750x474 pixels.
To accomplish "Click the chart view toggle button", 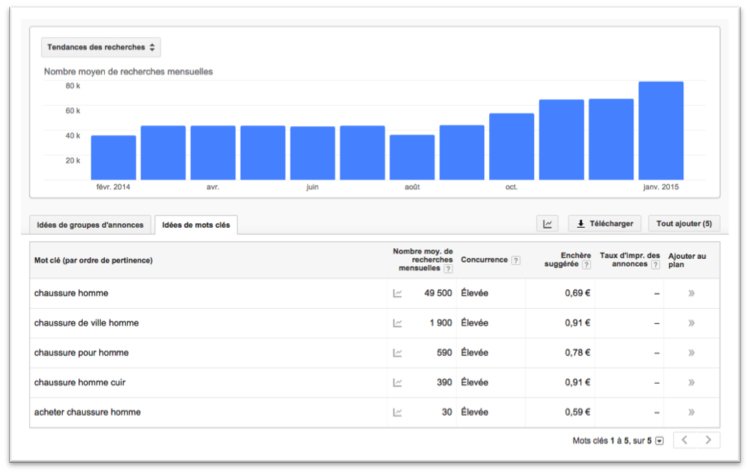I will click(548, 224).
